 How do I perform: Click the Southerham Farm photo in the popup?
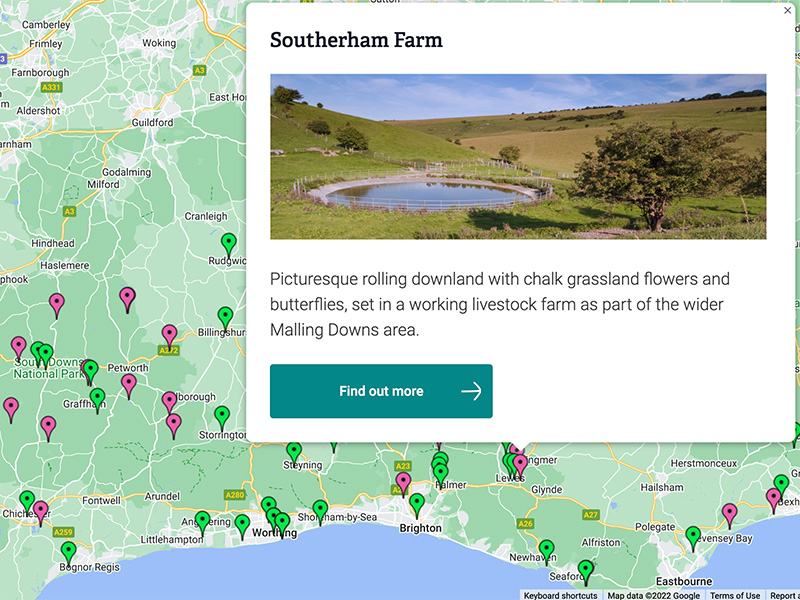525,155
